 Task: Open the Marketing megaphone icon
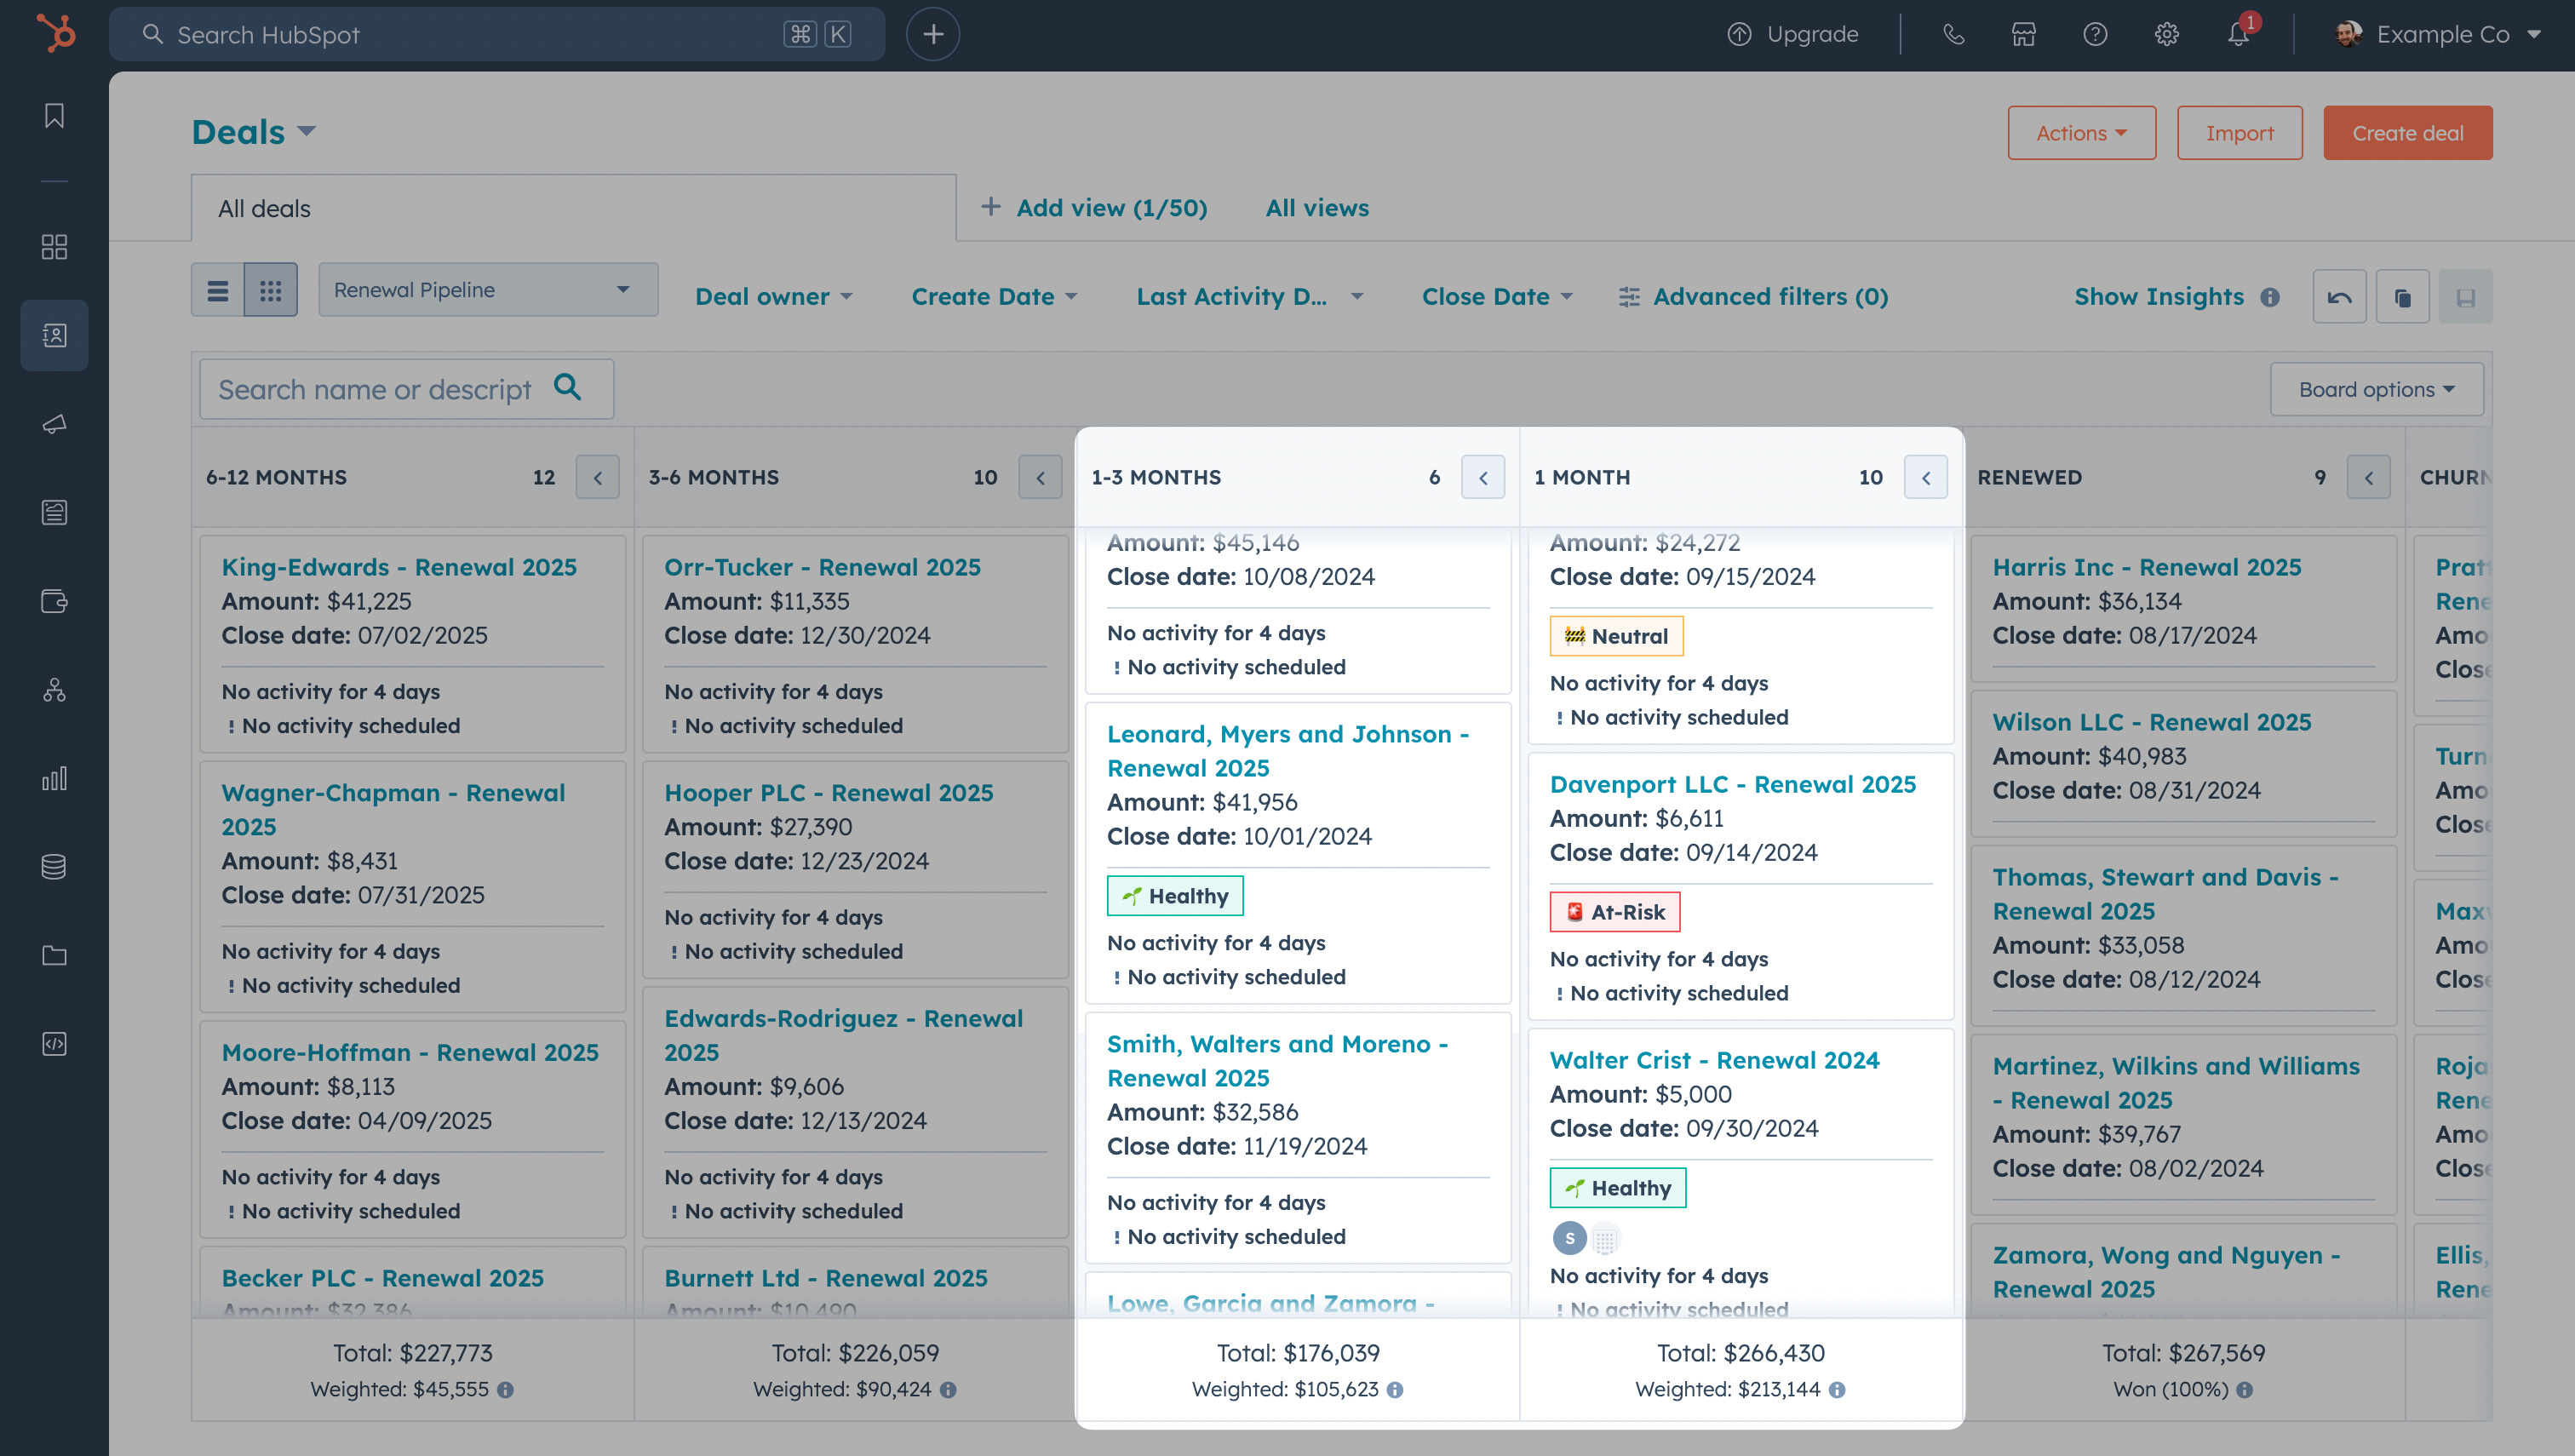54,424
